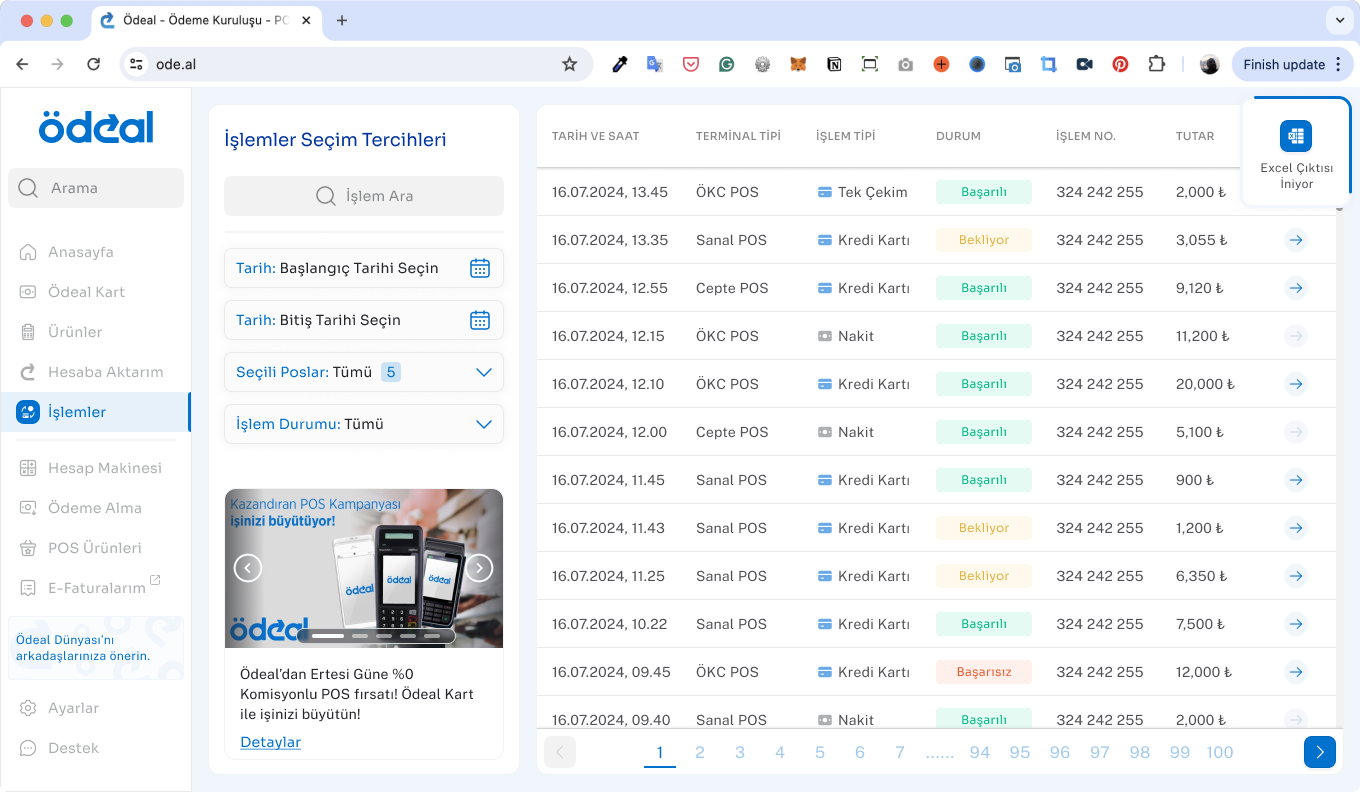Go to page 5
The height and width of the screenshot is (792, 1360).
click(x=820, y=752)
